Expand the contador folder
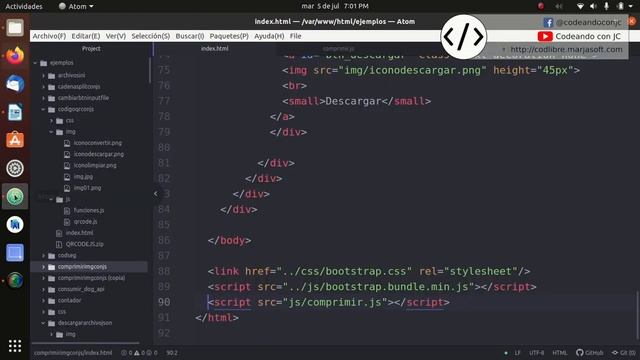640x360 pixels. pyautogui.click(x=44, y=300)
